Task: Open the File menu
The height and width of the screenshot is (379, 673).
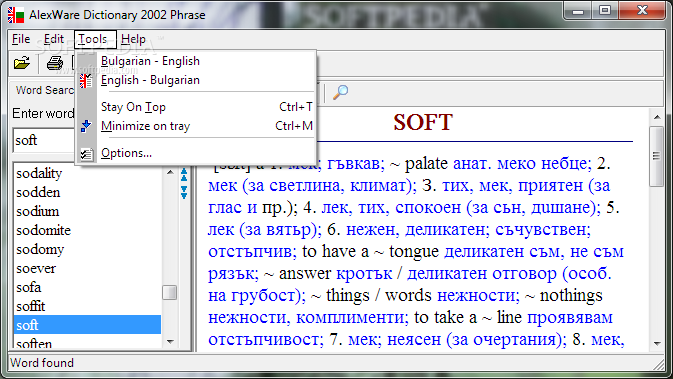Action: pos(21,39)
